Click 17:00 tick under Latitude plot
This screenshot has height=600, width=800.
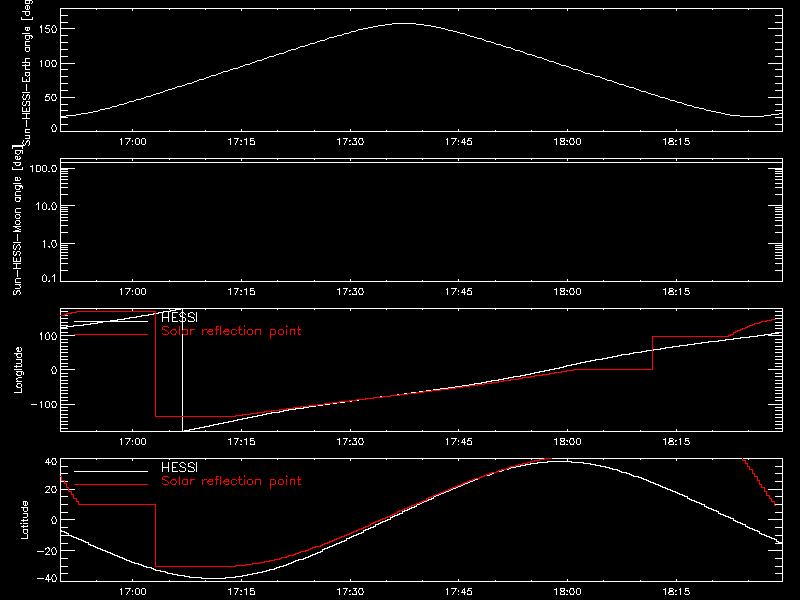click(133, 592)
